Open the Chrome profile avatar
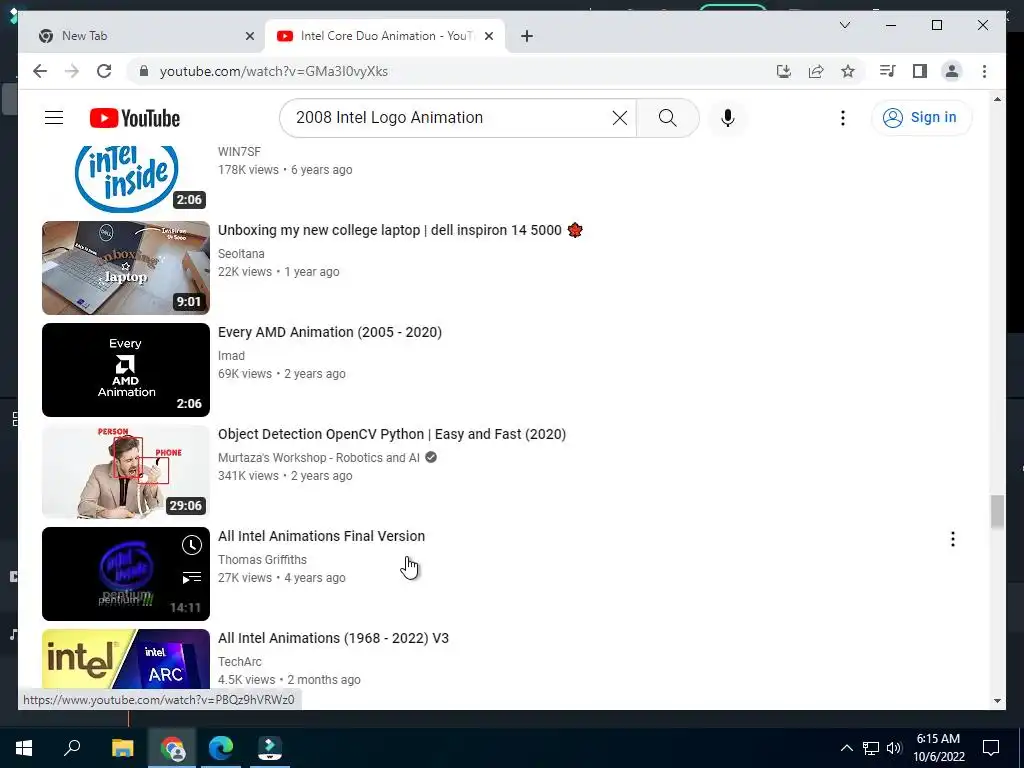The image size is (1024, 768). [x=952, y=71]
